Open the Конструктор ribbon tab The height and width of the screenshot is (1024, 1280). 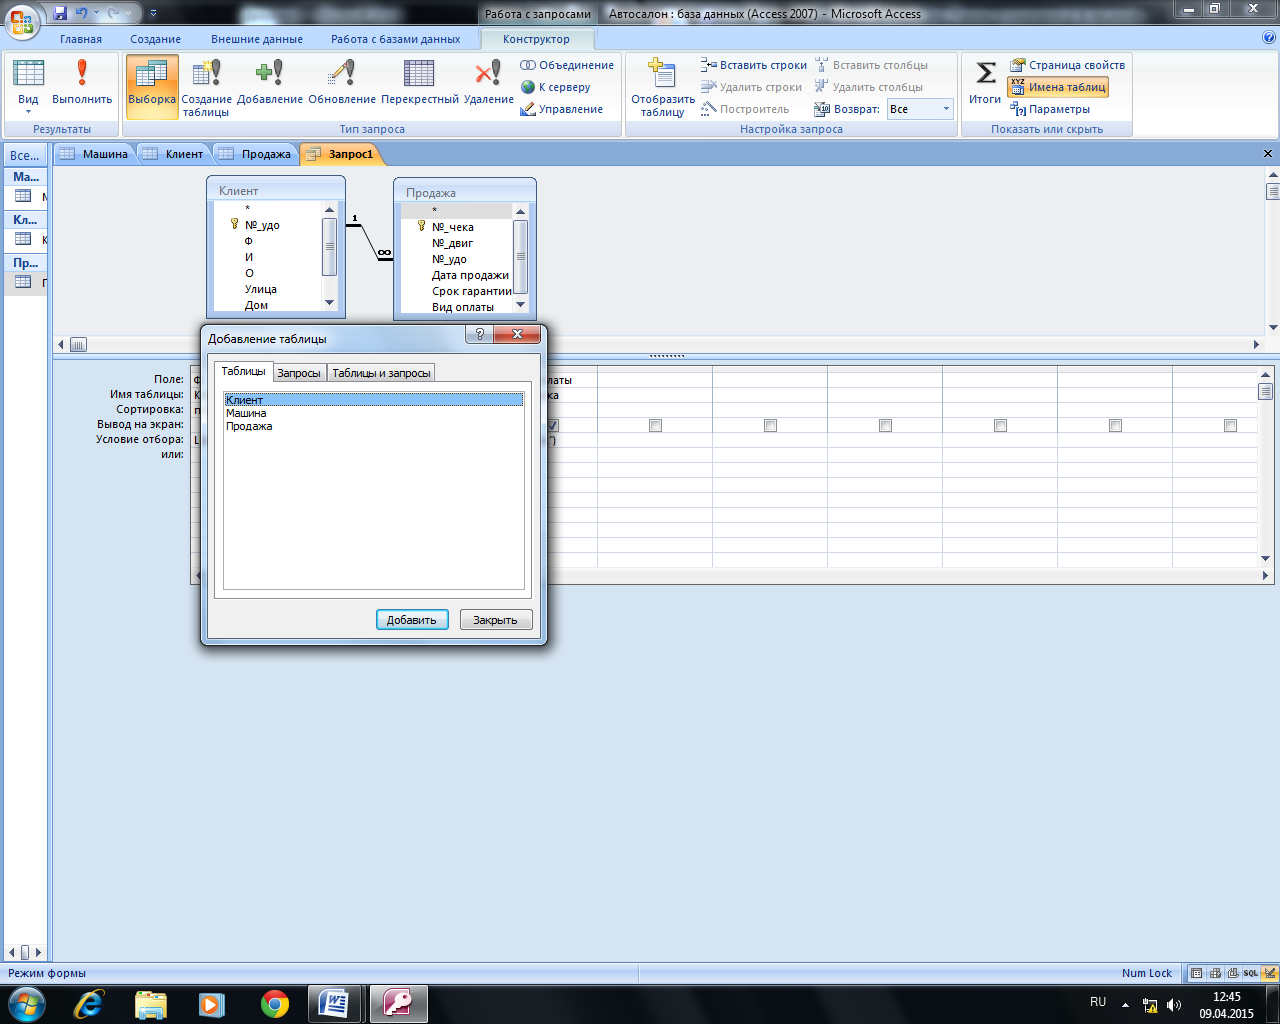pyautogui.click(x=537, y=39)
